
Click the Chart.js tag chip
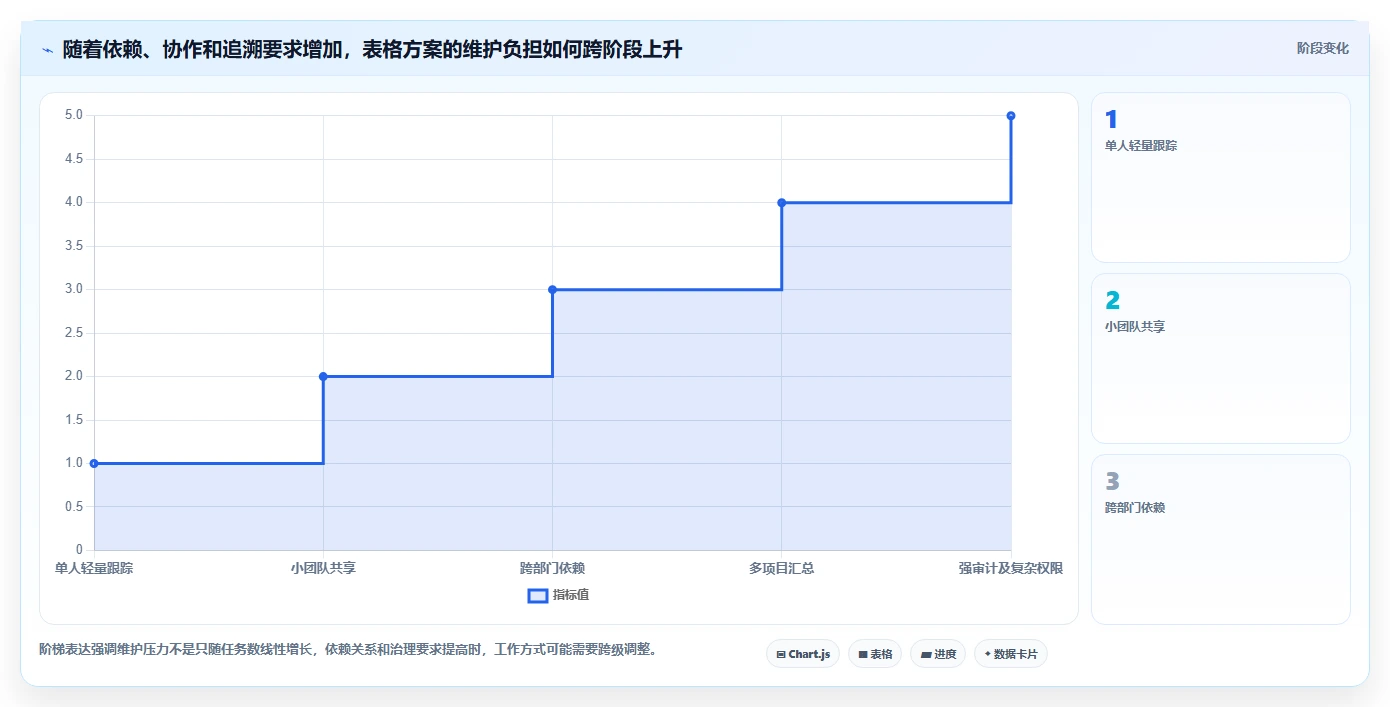pyautogui.click(x=803, y=654)
